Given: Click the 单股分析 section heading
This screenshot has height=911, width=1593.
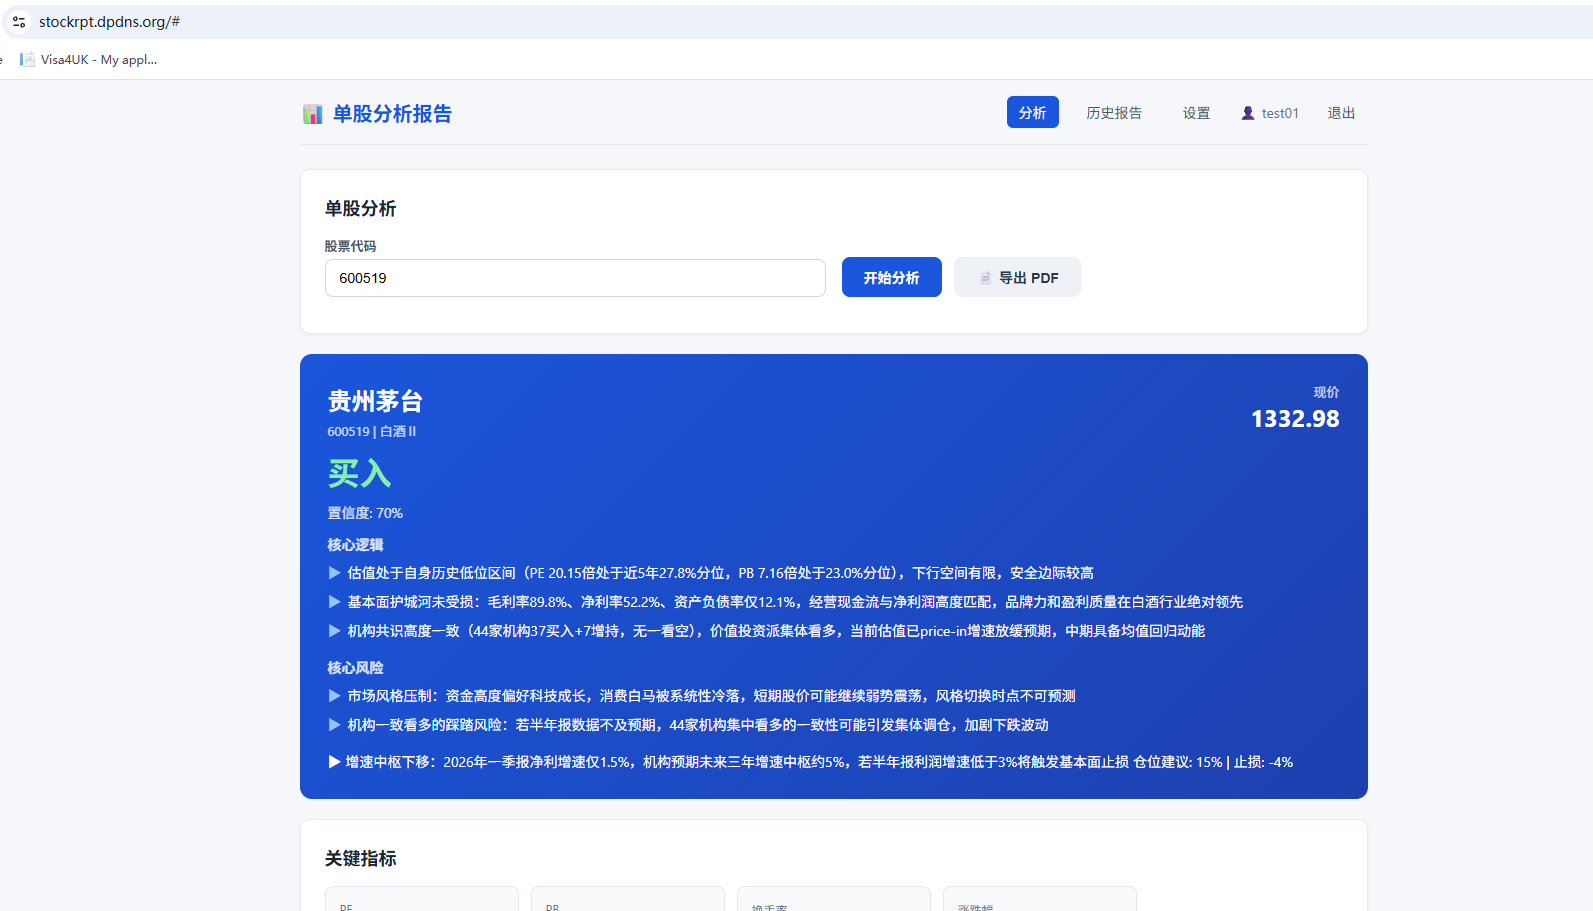Looking at the screenshot, I should 361,208.
